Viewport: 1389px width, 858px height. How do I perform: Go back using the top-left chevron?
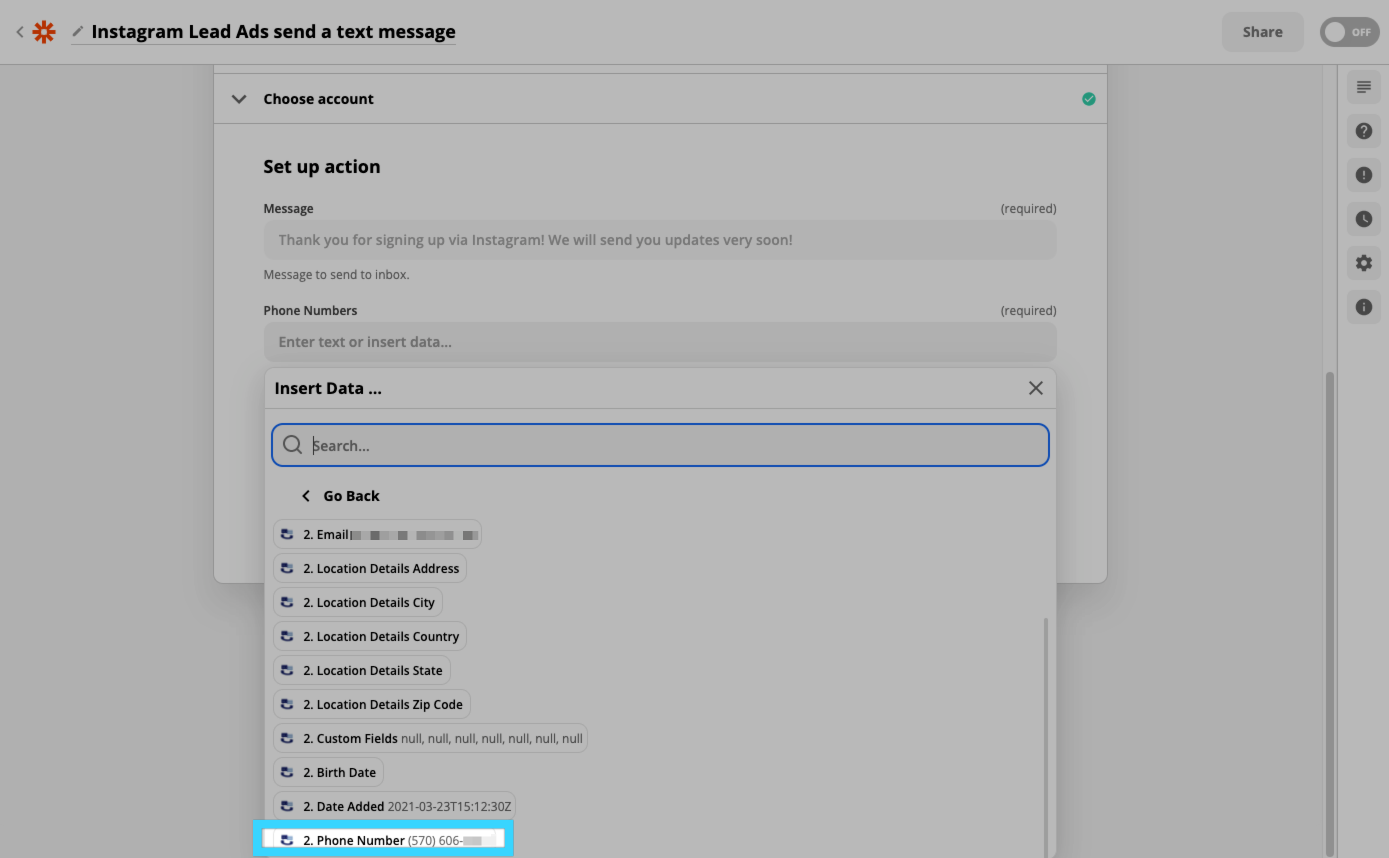pyautogui.click(x=19, y=32)
